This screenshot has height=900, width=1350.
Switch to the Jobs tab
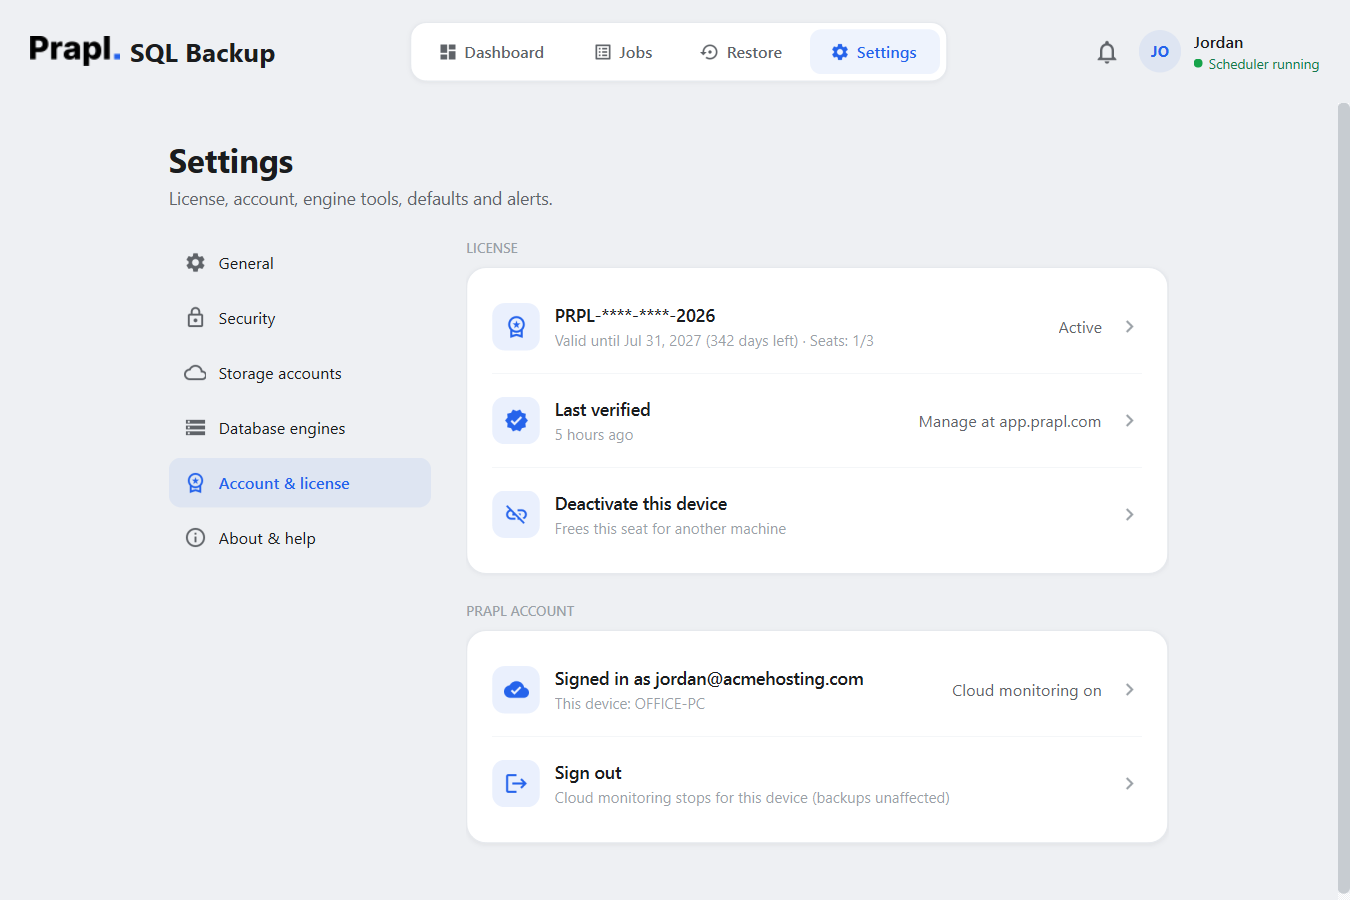pyautogui.click(x=624, y=52)
